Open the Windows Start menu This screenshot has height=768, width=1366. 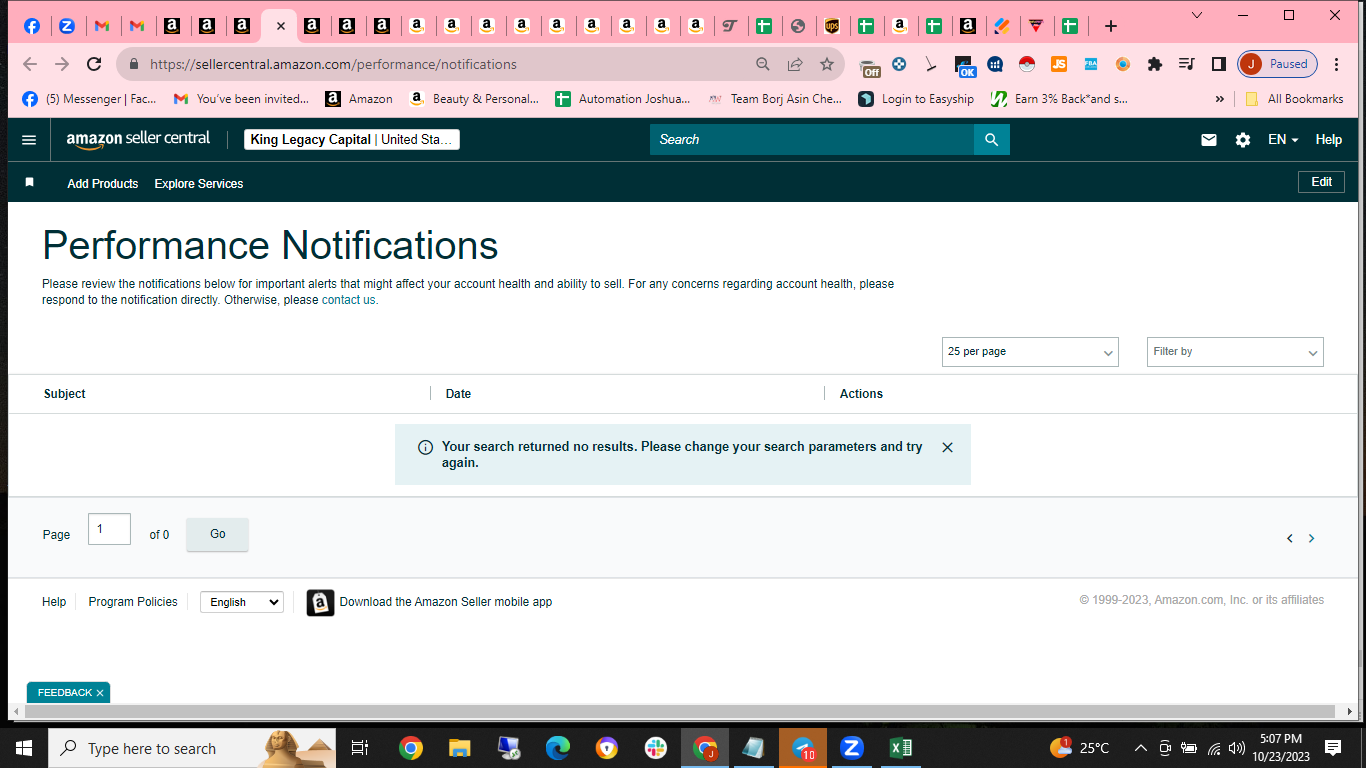pyautogui.click(x=24, y=748)
